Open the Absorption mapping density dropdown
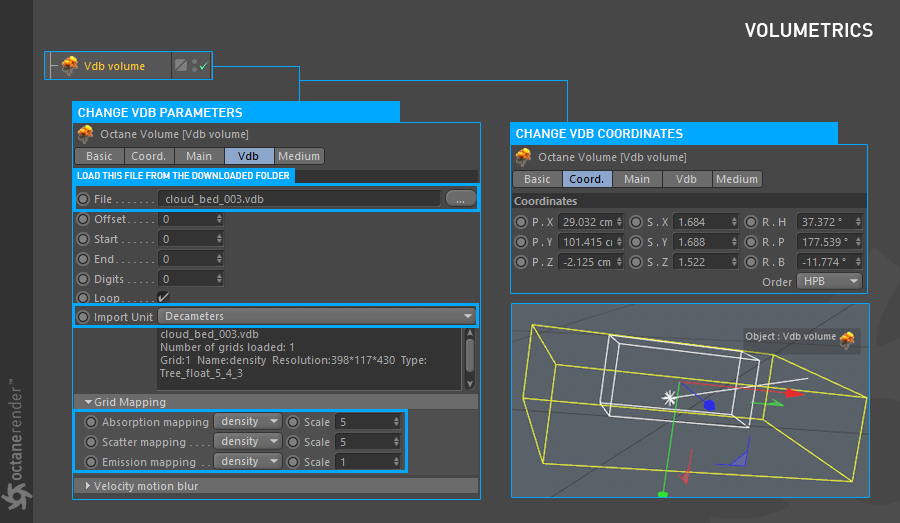900x523 pixels. [x=247, y=421]
